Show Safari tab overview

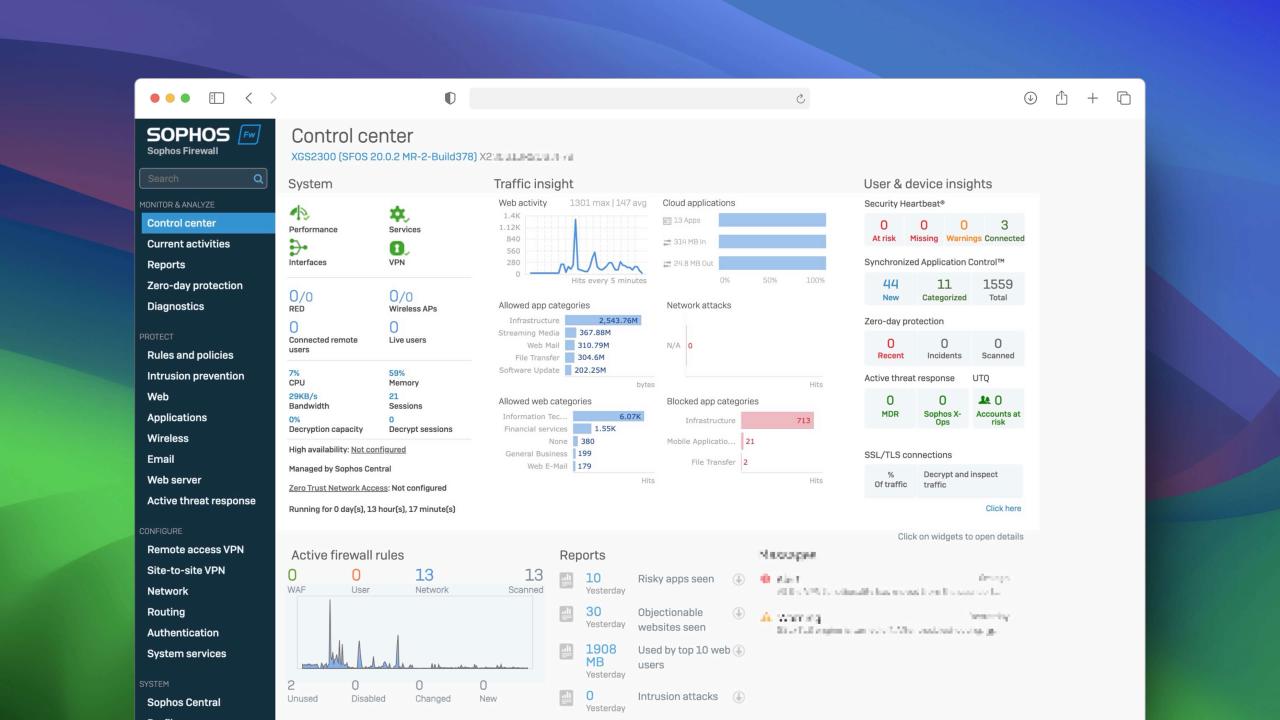(x=1124, y=98)
